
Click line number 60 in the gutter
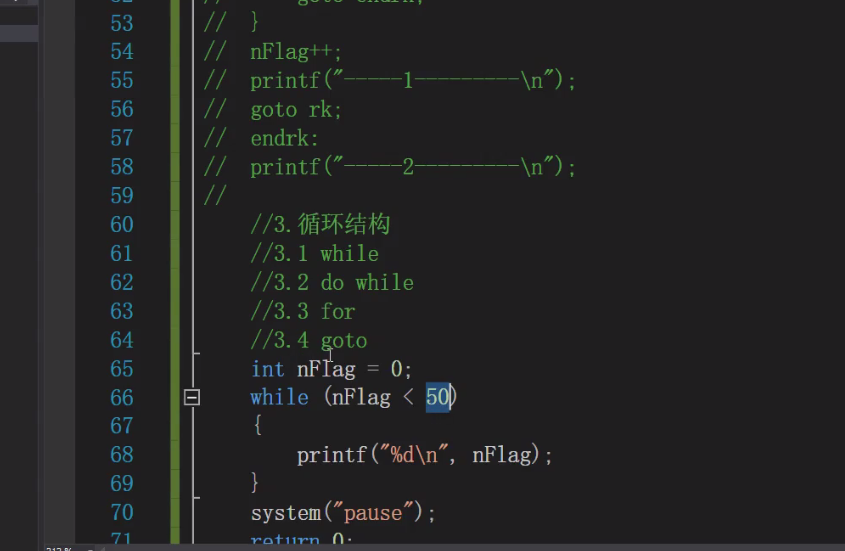121,225
